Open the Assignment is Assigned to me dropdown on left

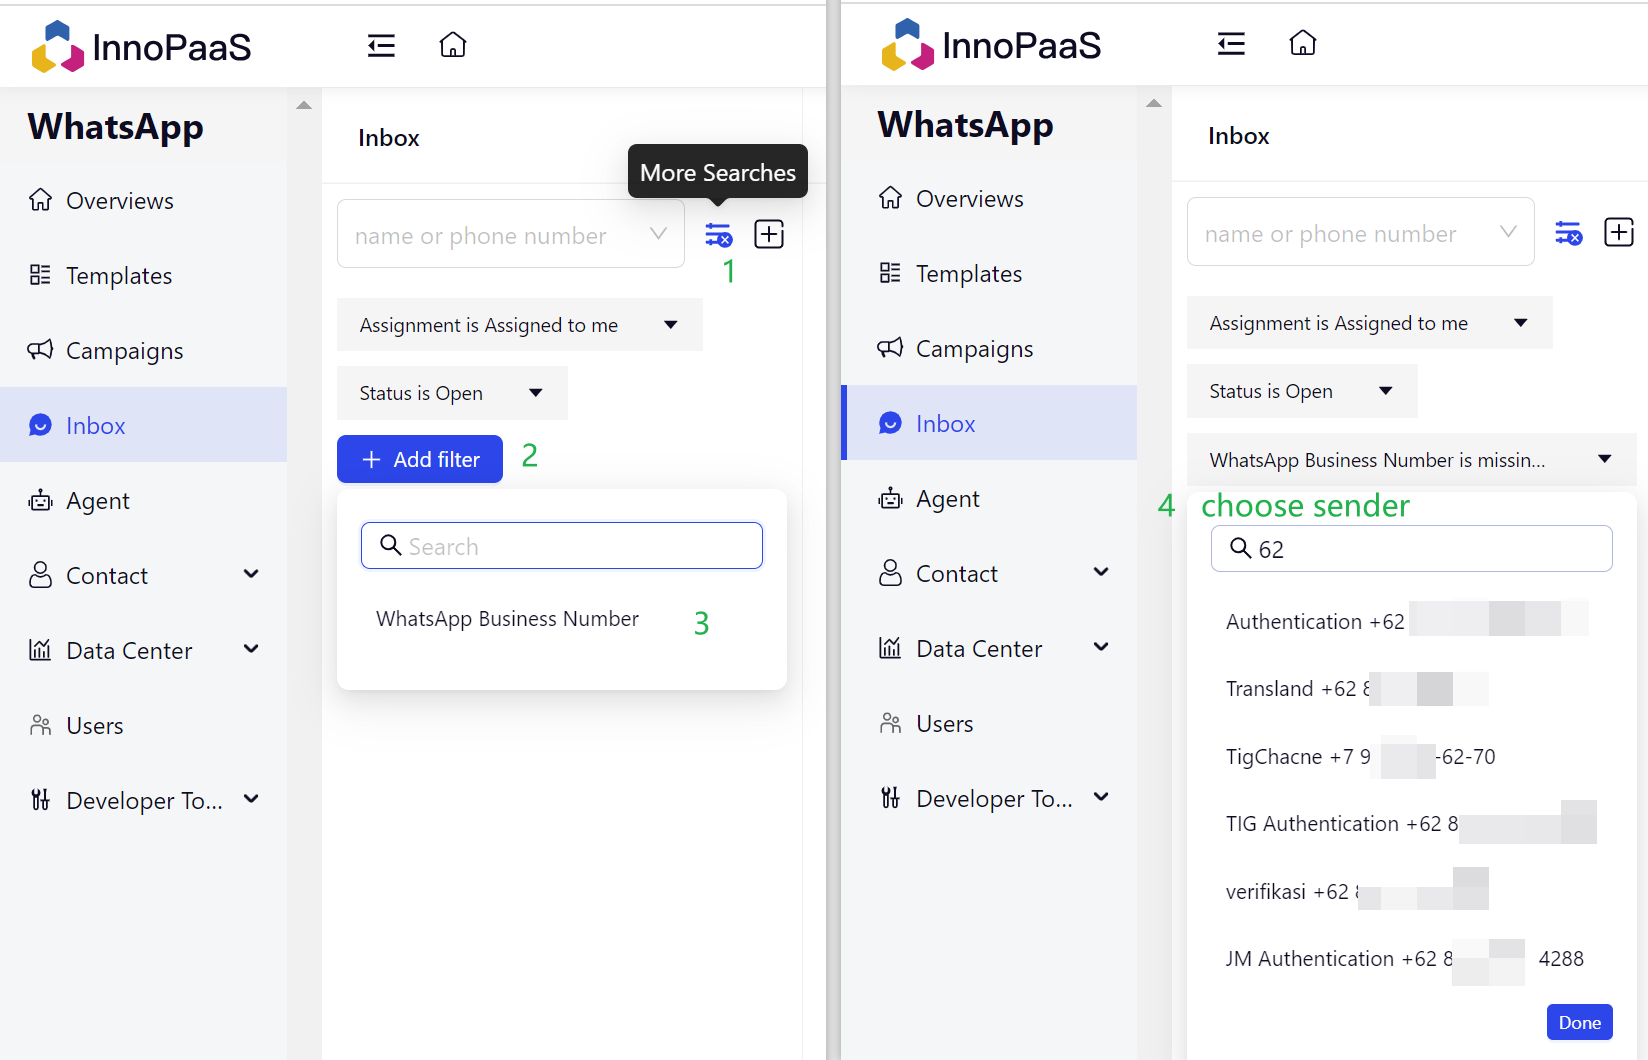tap(519, 325)
